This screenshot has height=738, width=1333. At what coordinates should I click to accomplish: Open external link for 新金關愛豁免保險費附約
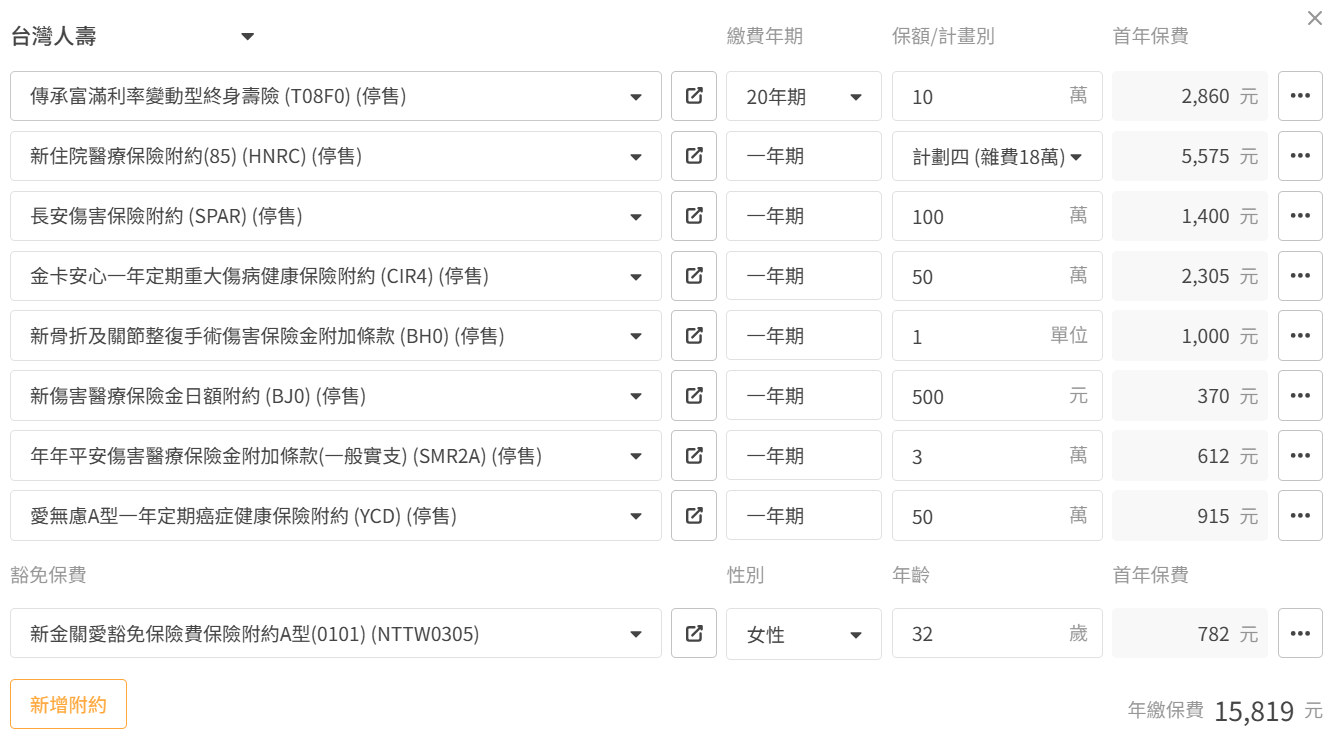pos(694,634)
